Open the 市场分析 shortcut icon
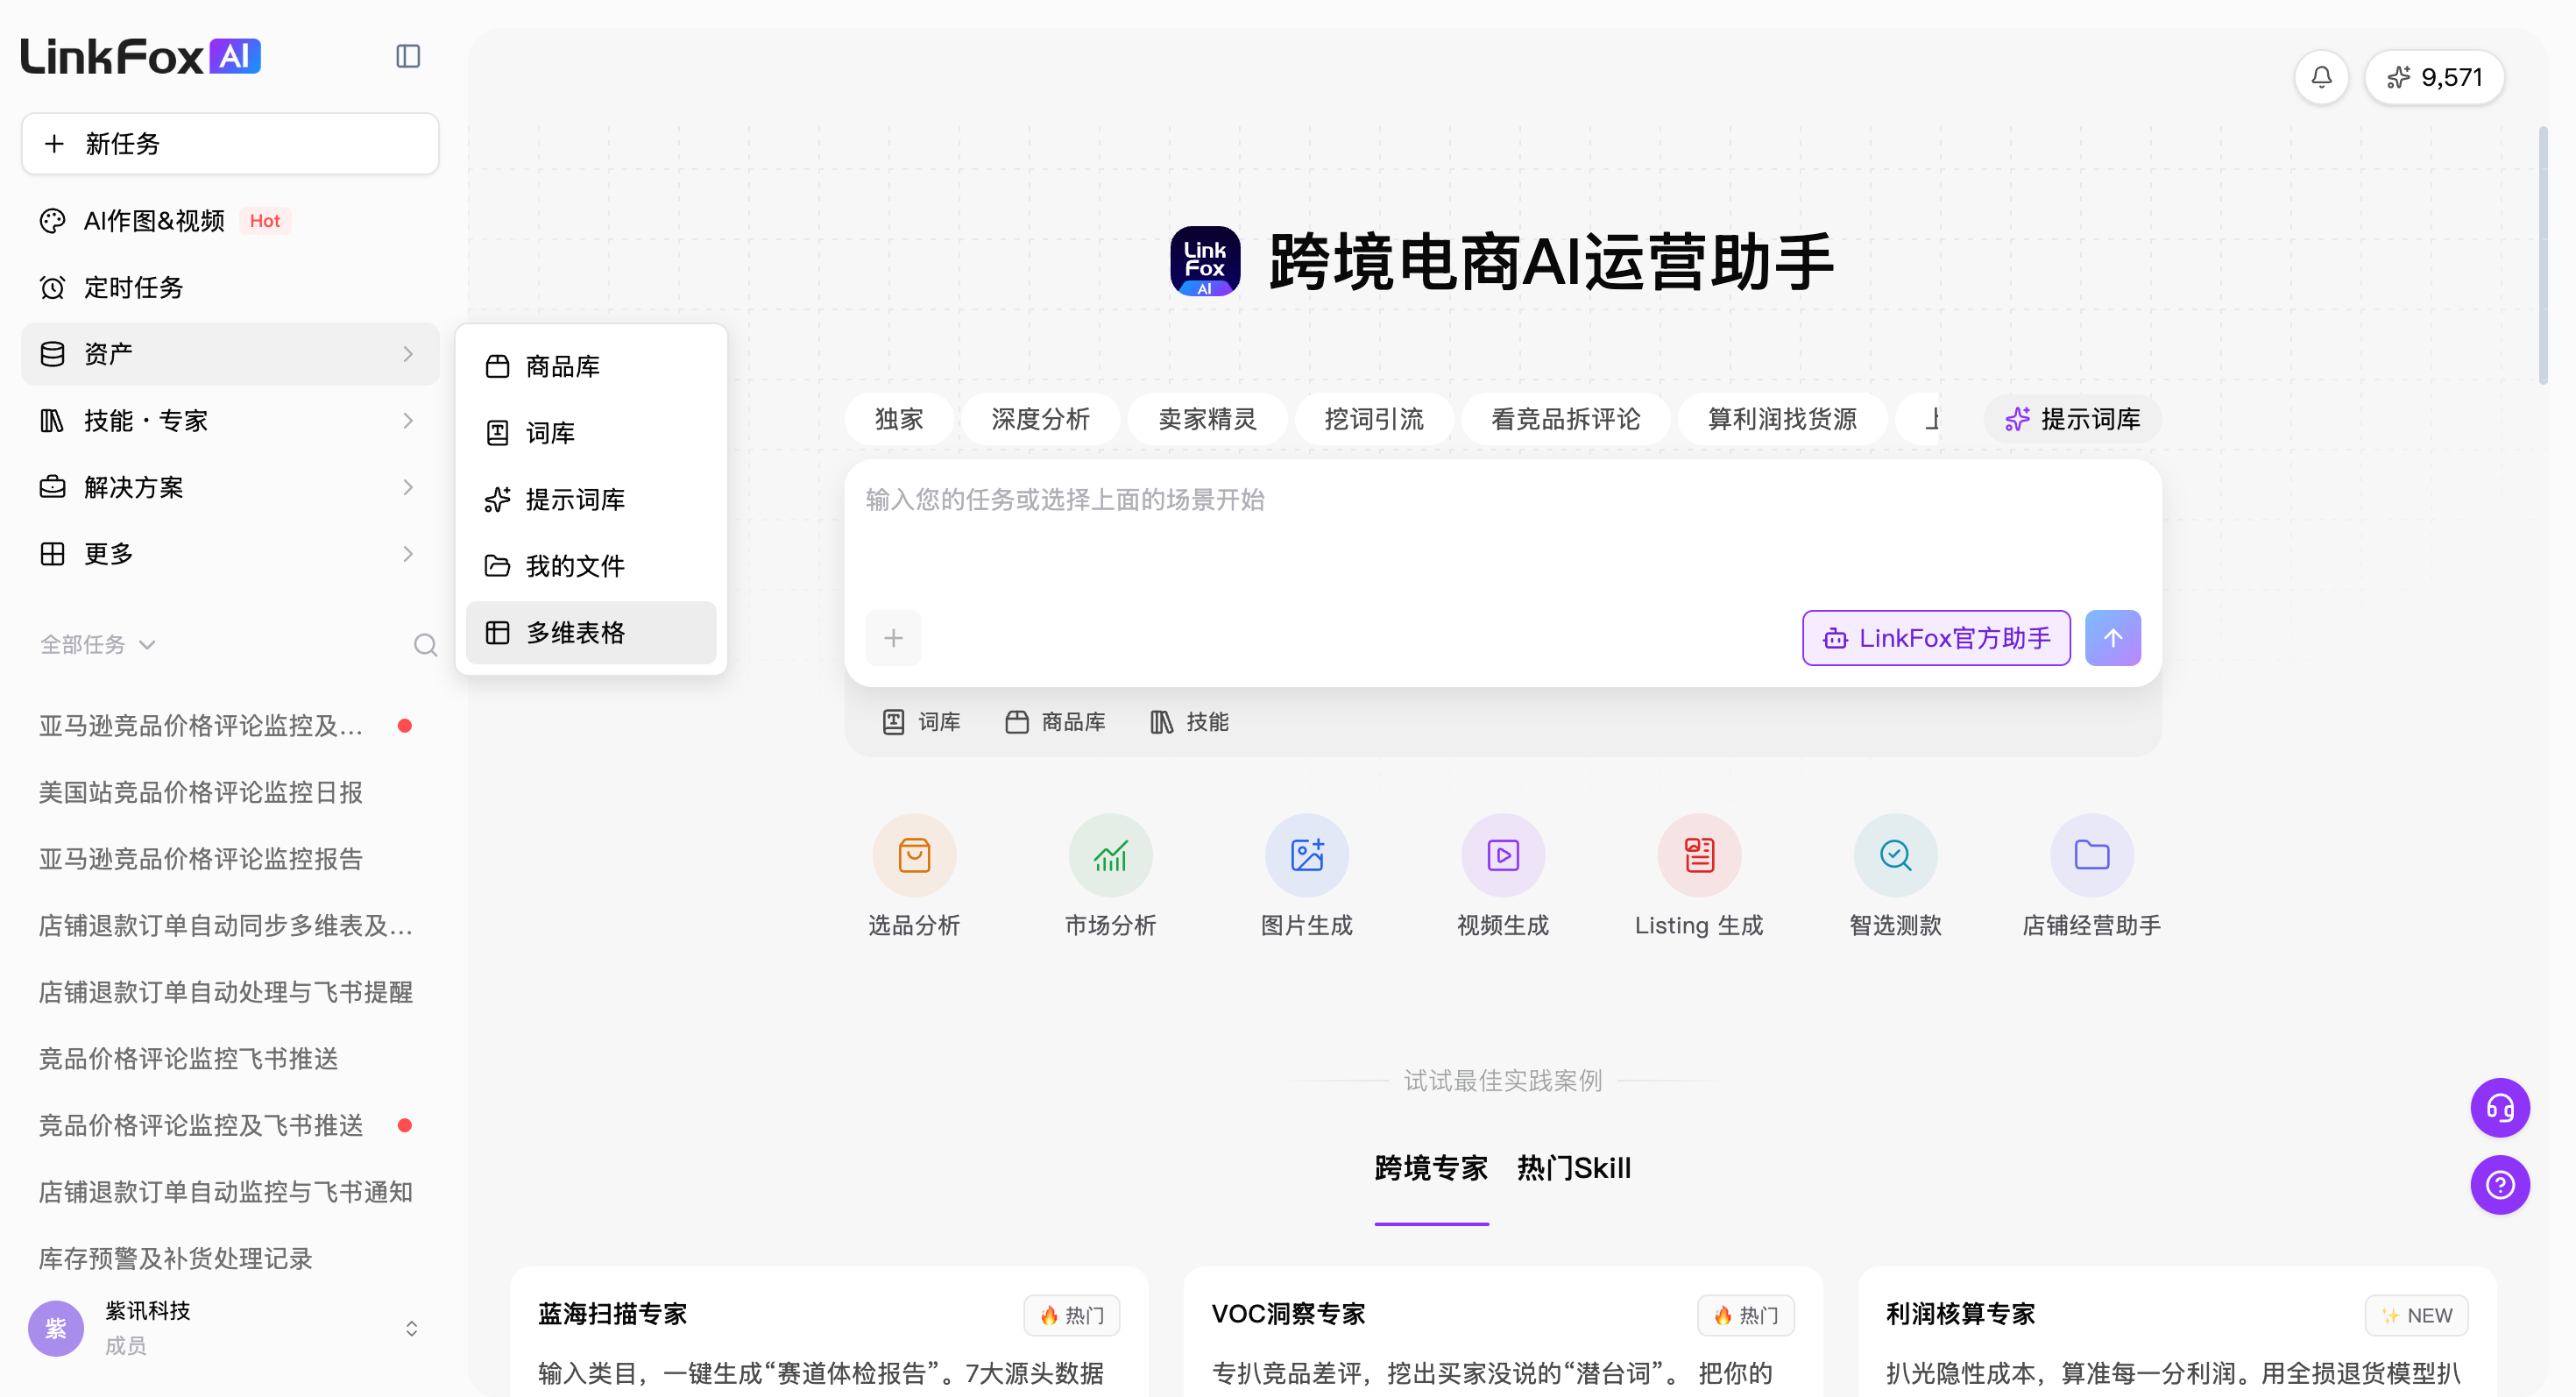Image resolution: width=2576 pixels, height=1397 pixels. [1110, 856]
